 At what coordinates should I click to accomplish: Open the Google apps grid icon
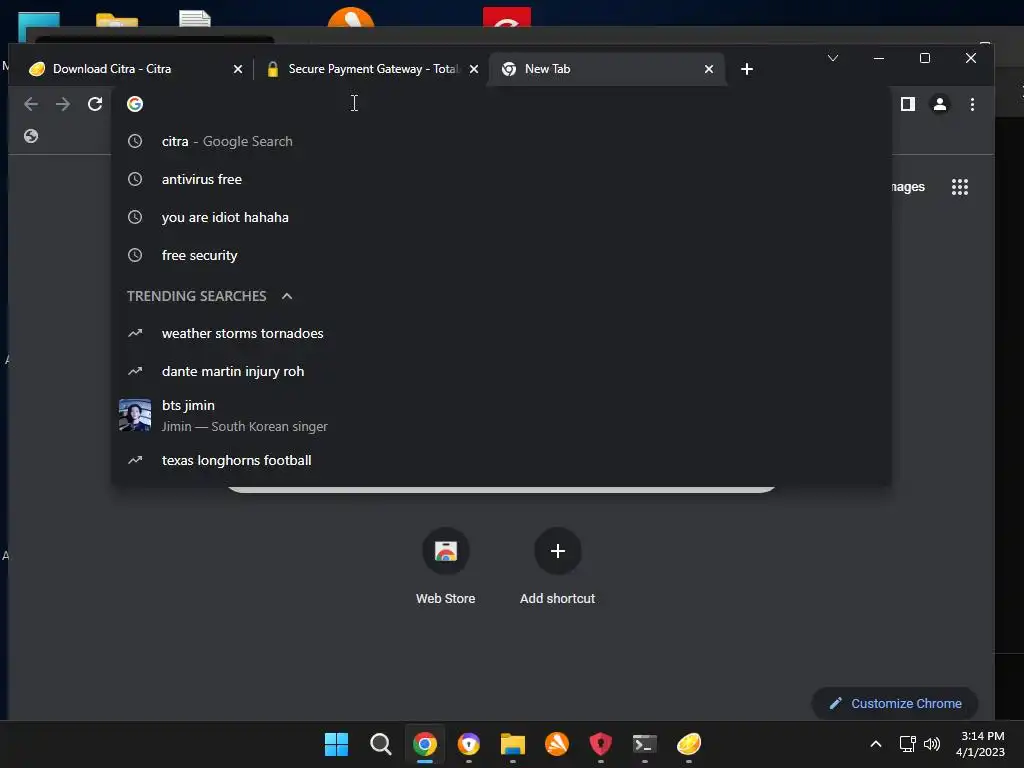959,187
